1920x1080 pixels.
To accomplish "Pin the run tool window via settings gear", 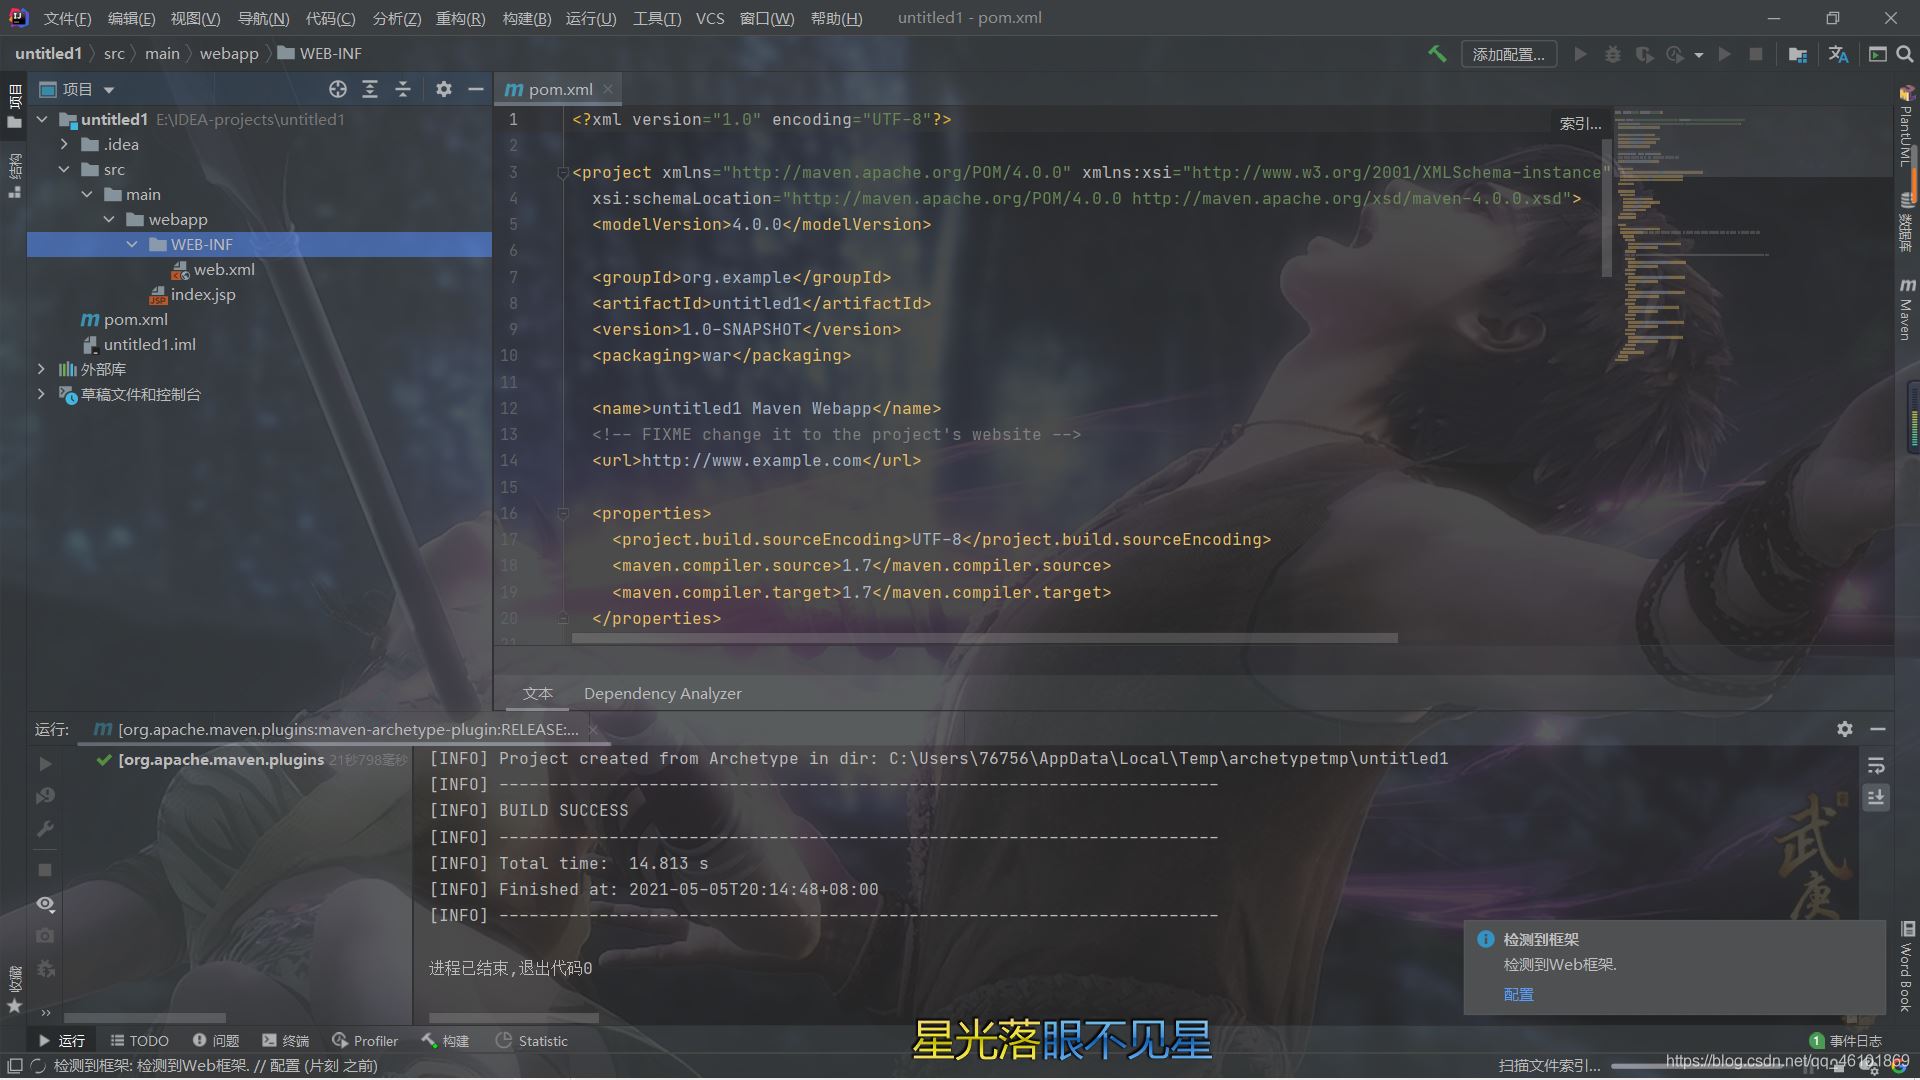I will pyautogui.click(x=1843, y=729).
